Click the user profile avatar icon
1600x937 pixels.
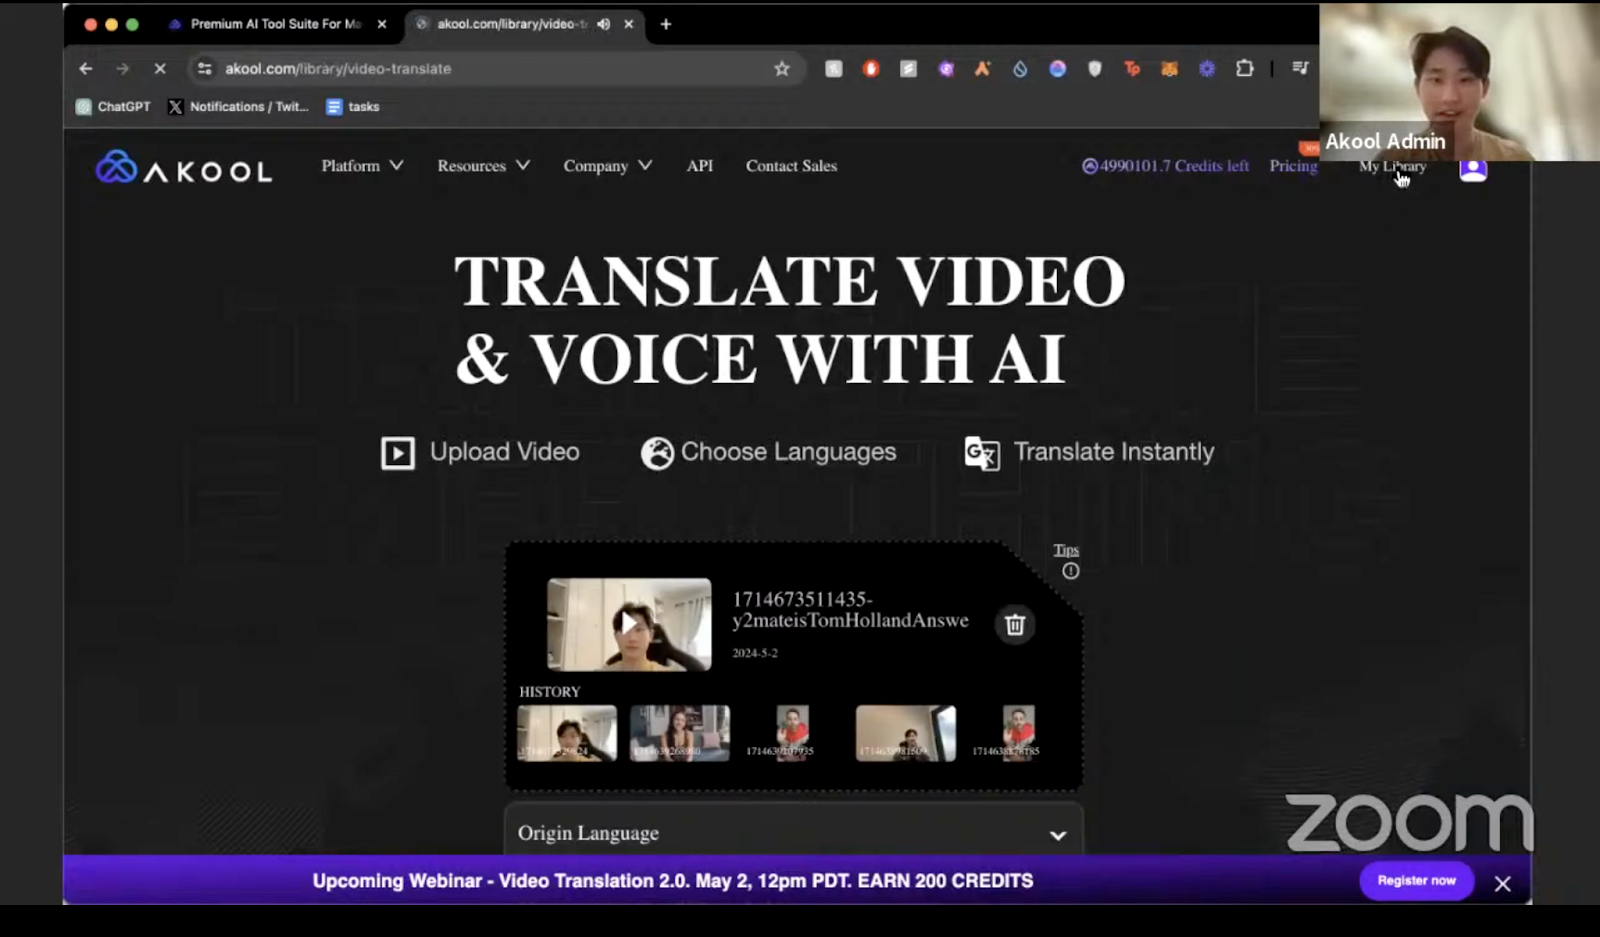(x=1473, y=170)
